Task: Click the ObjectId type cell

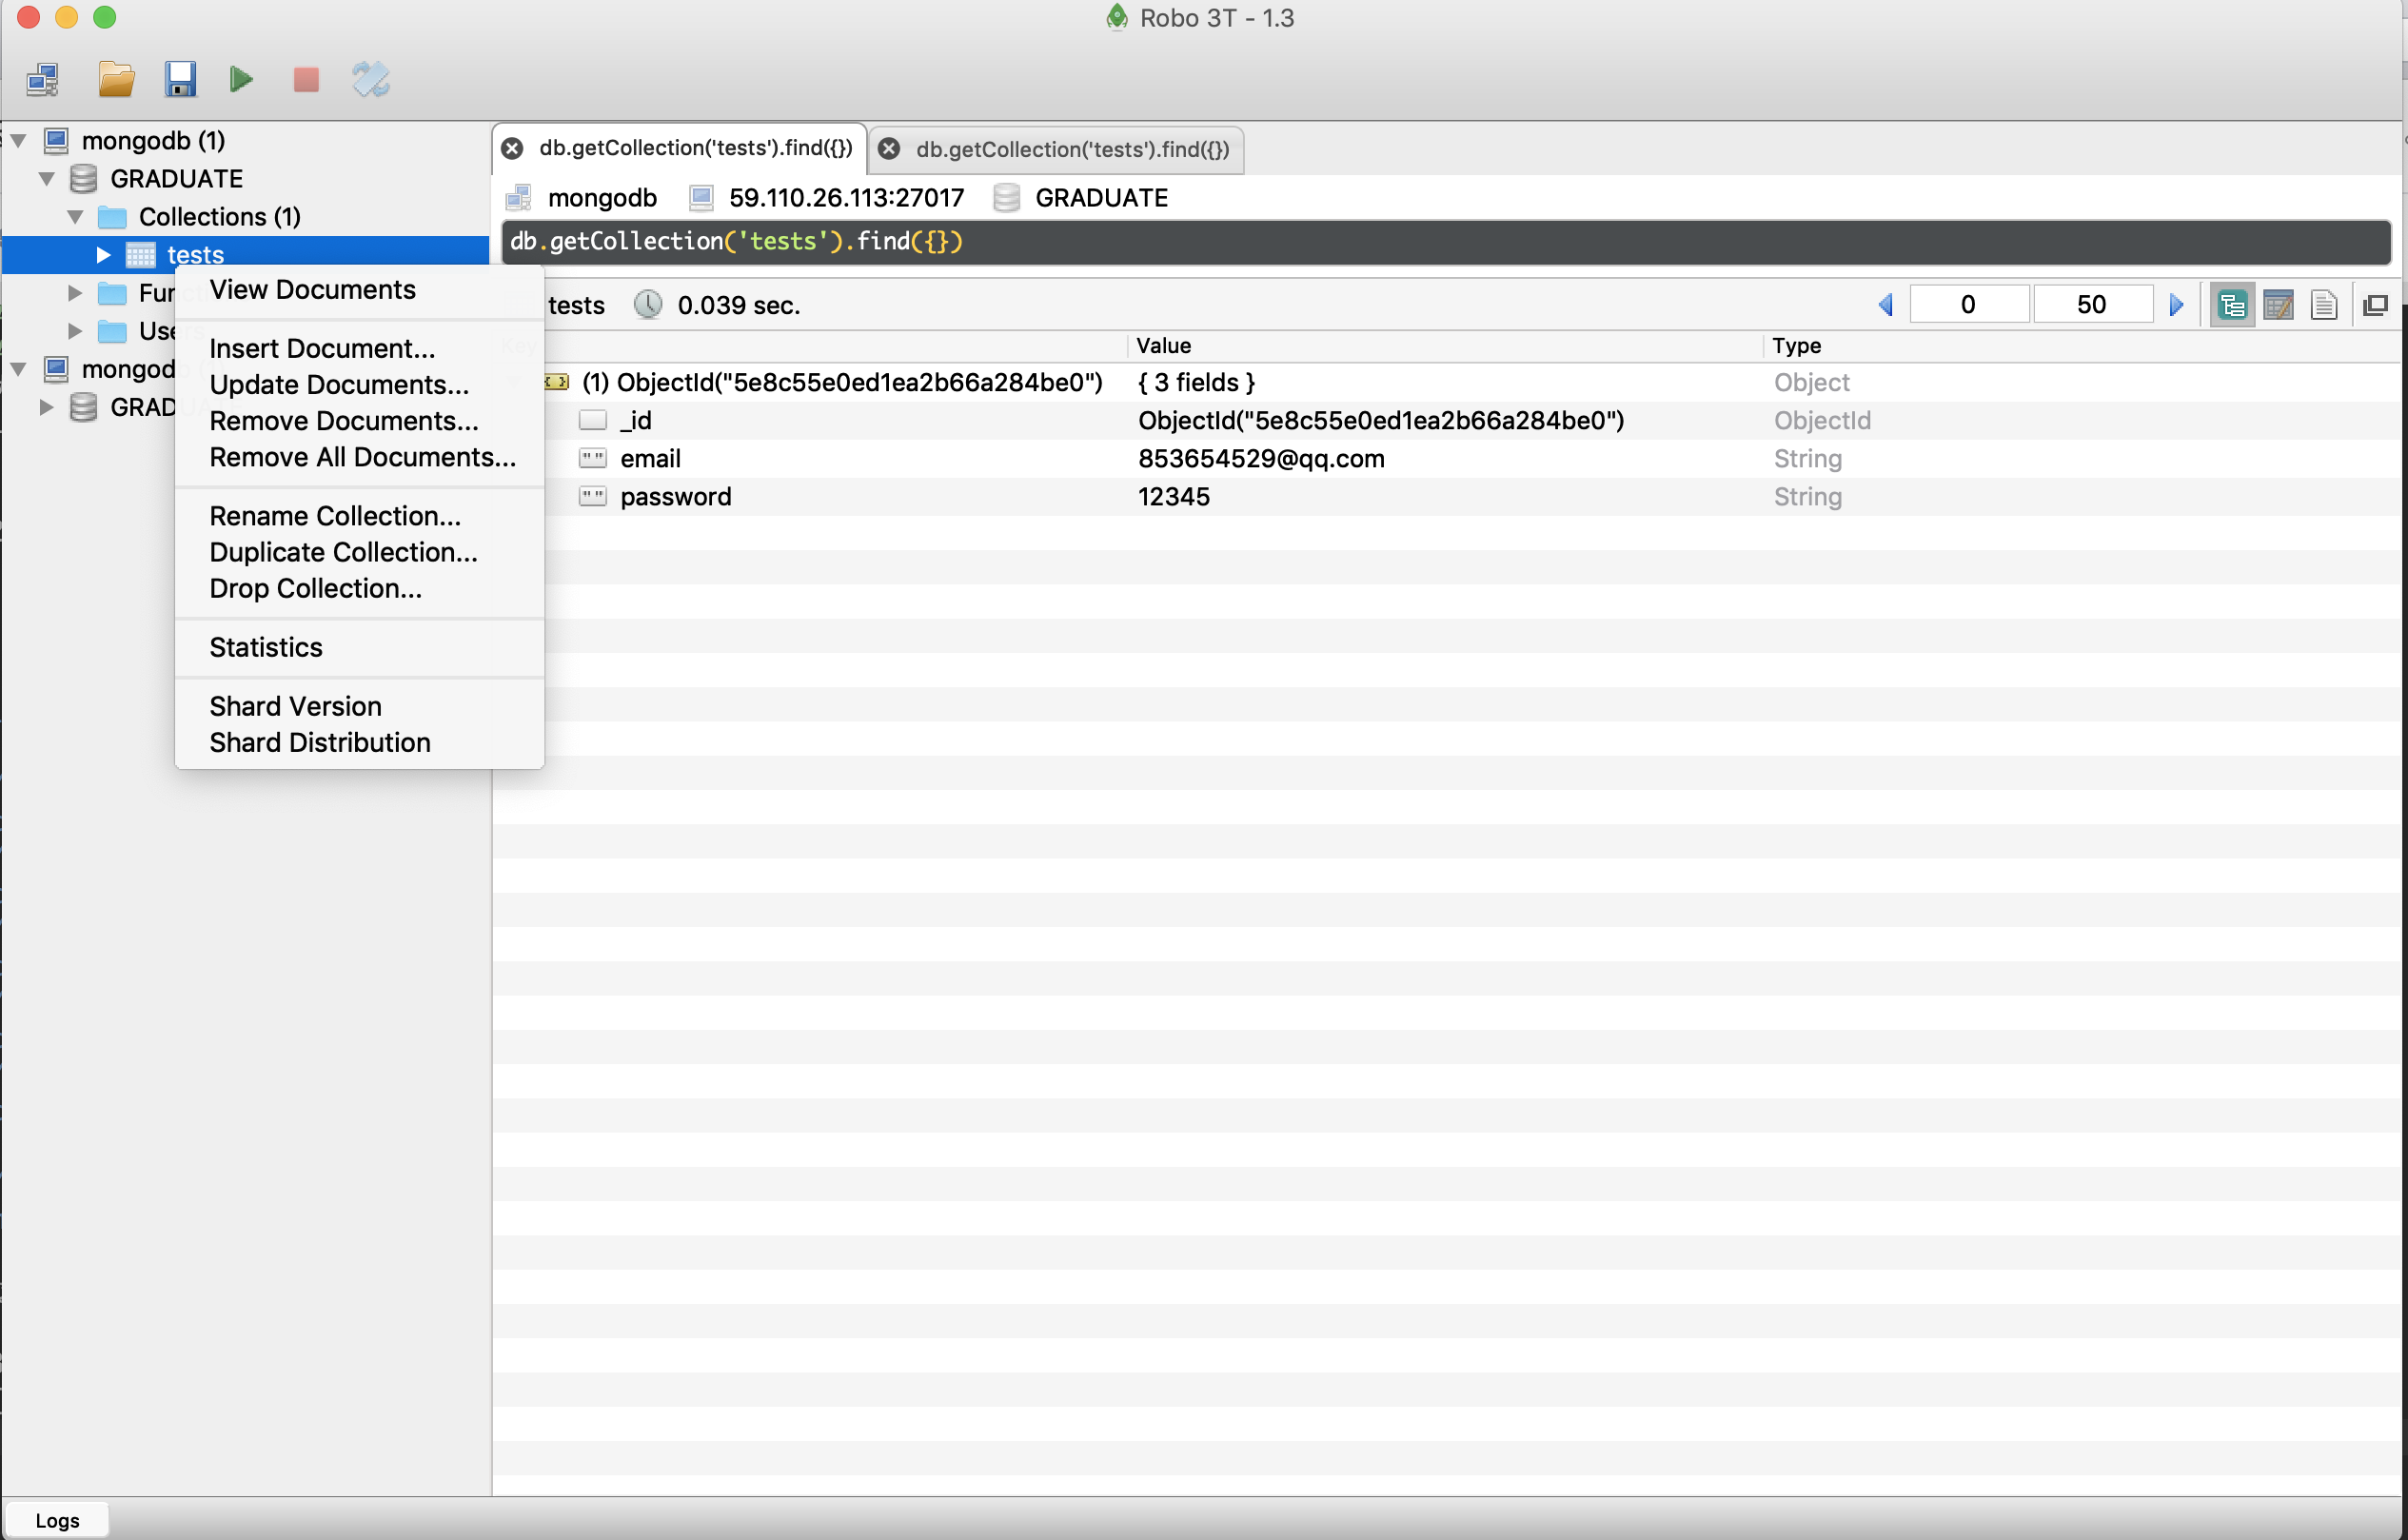Action: (1822, 421)
